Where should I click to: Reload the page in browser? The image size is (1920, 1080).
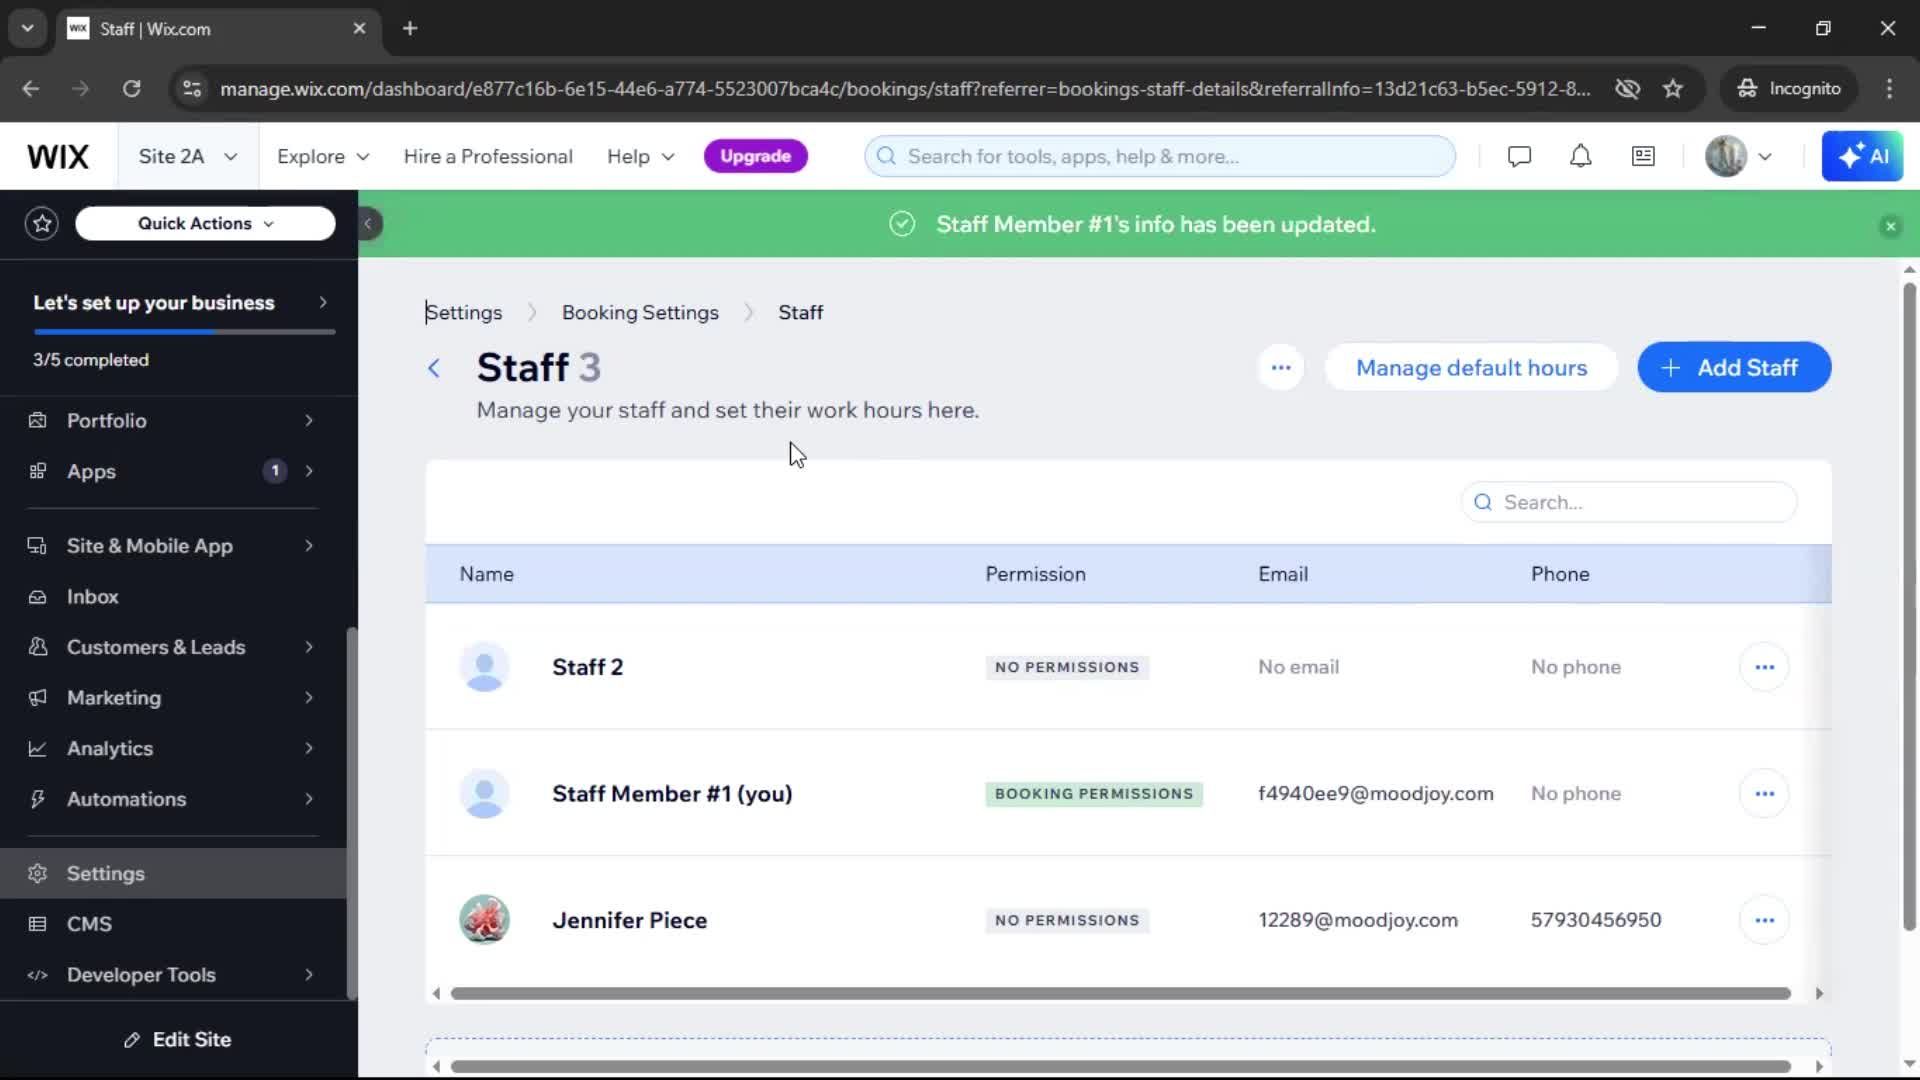pos(131,89)
